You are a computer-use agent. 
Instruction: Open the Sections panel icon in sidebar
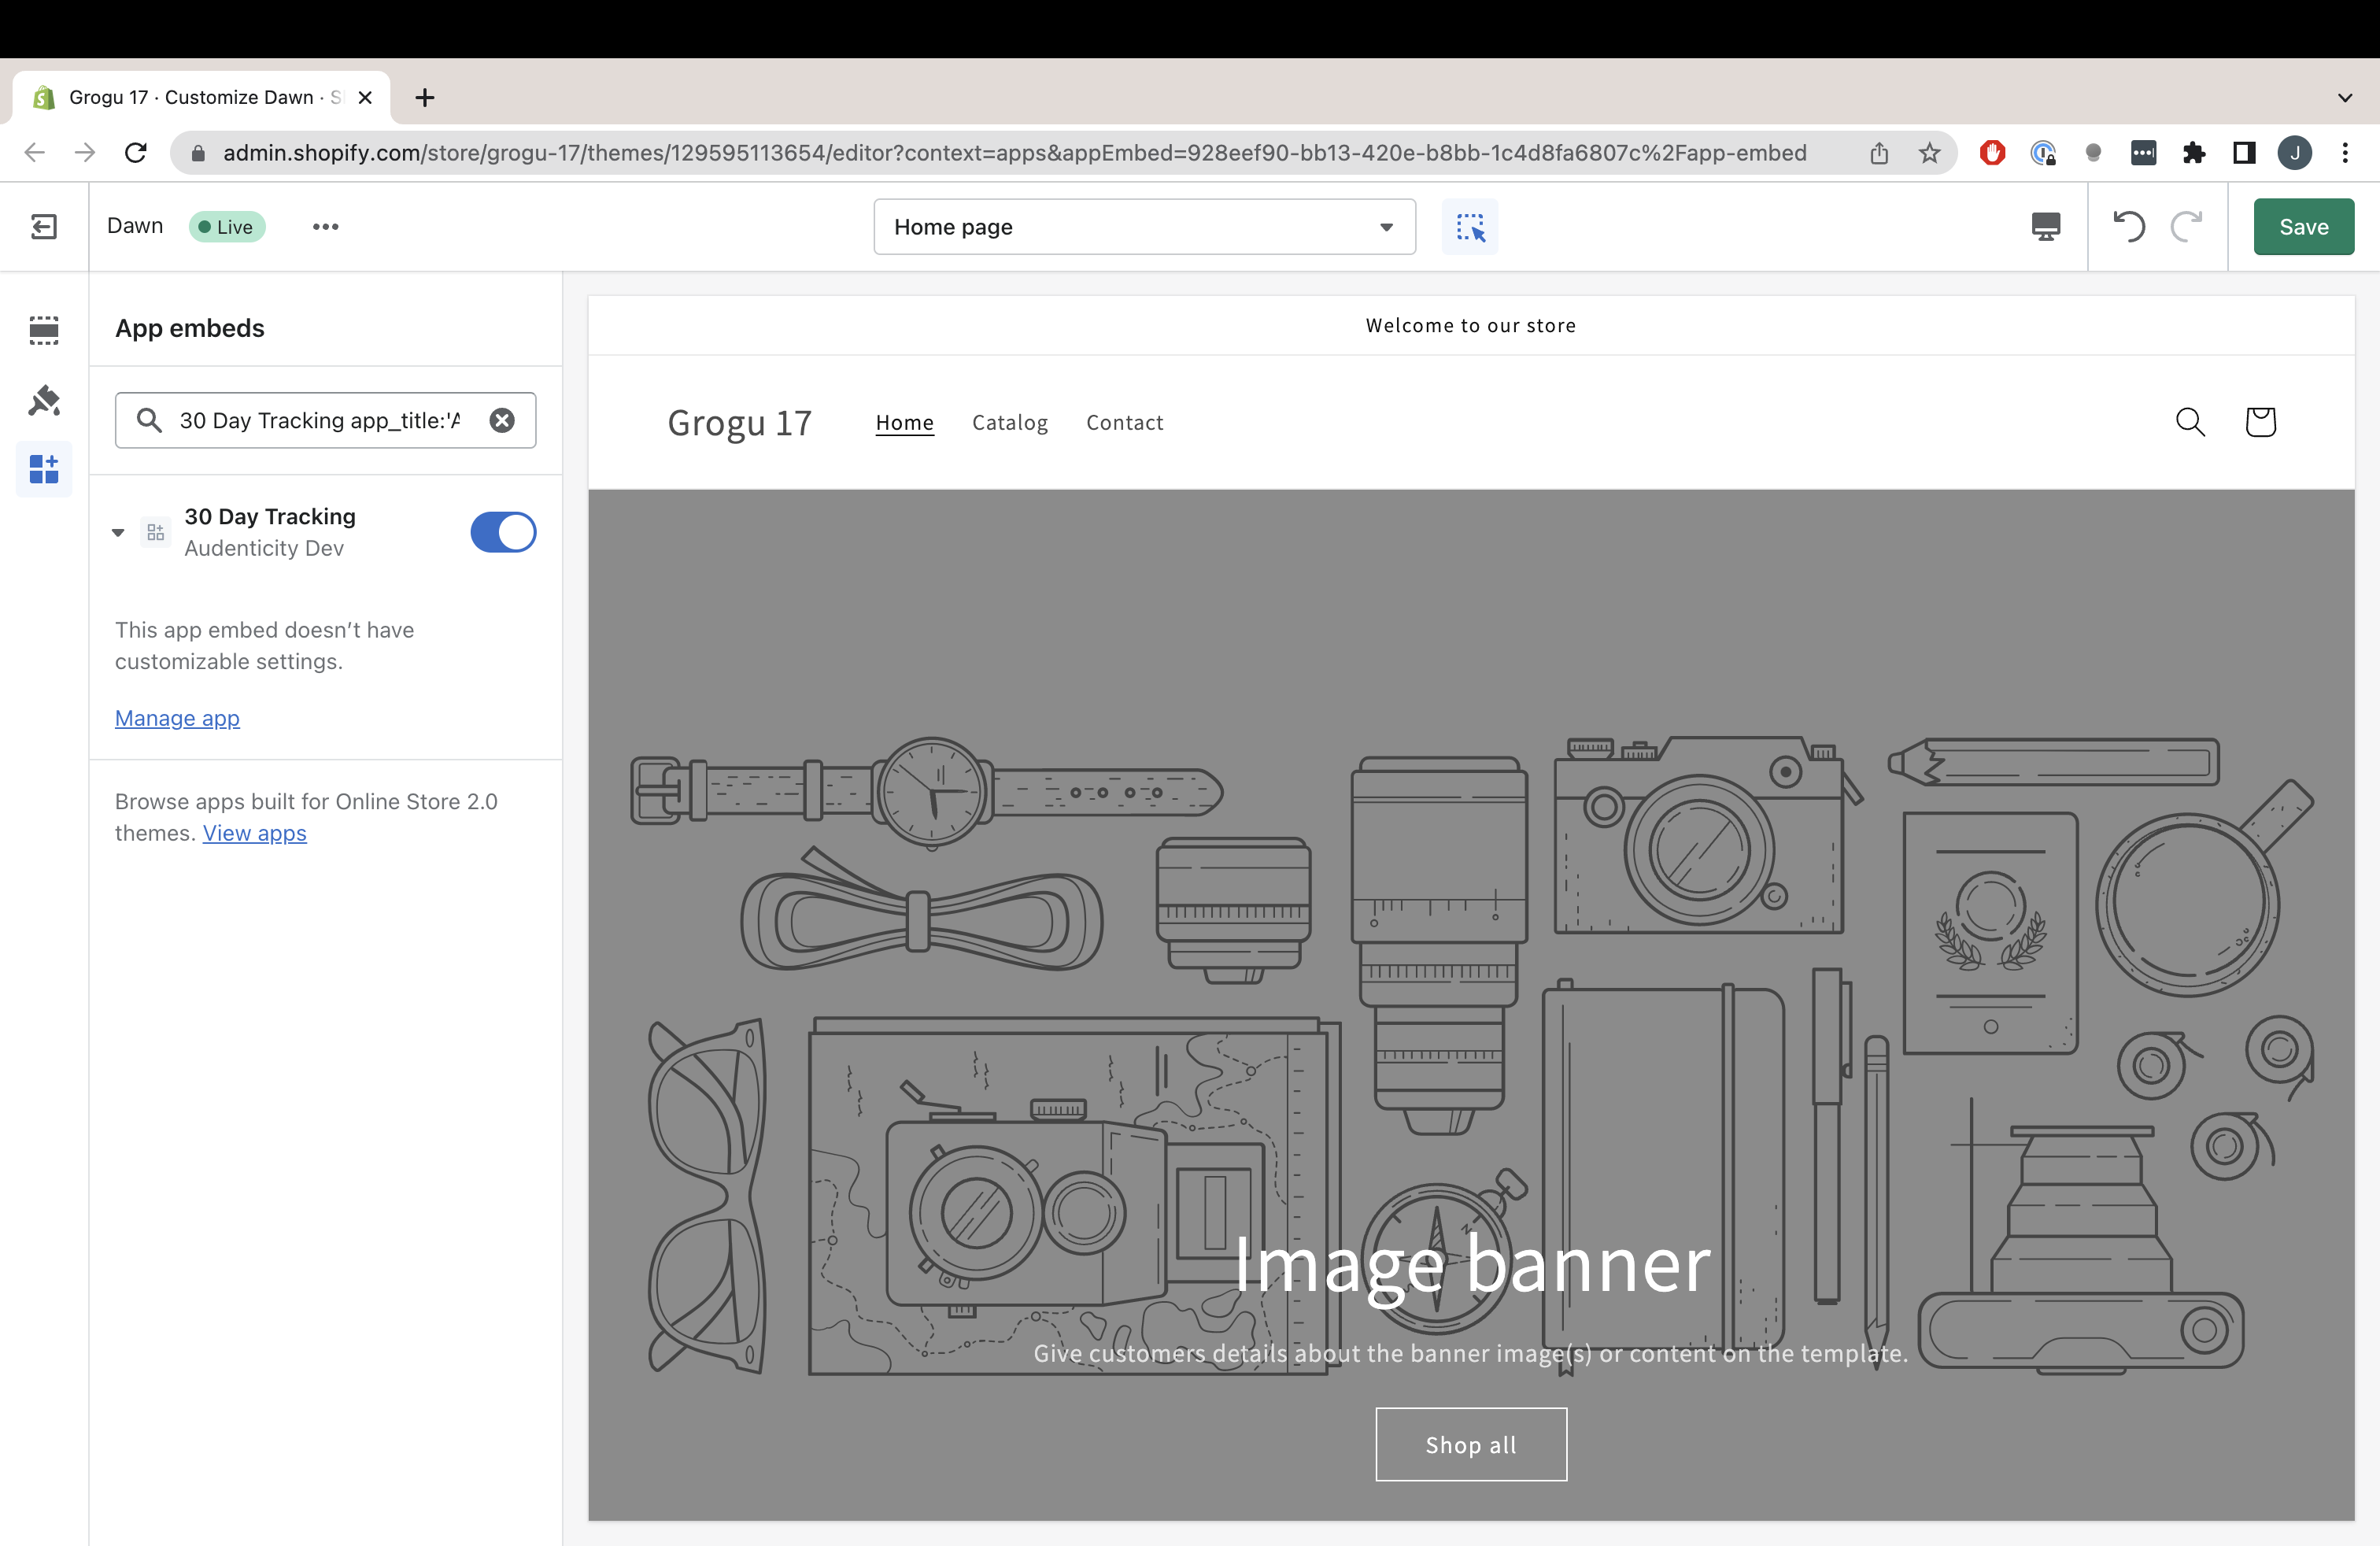click(44, 330)
